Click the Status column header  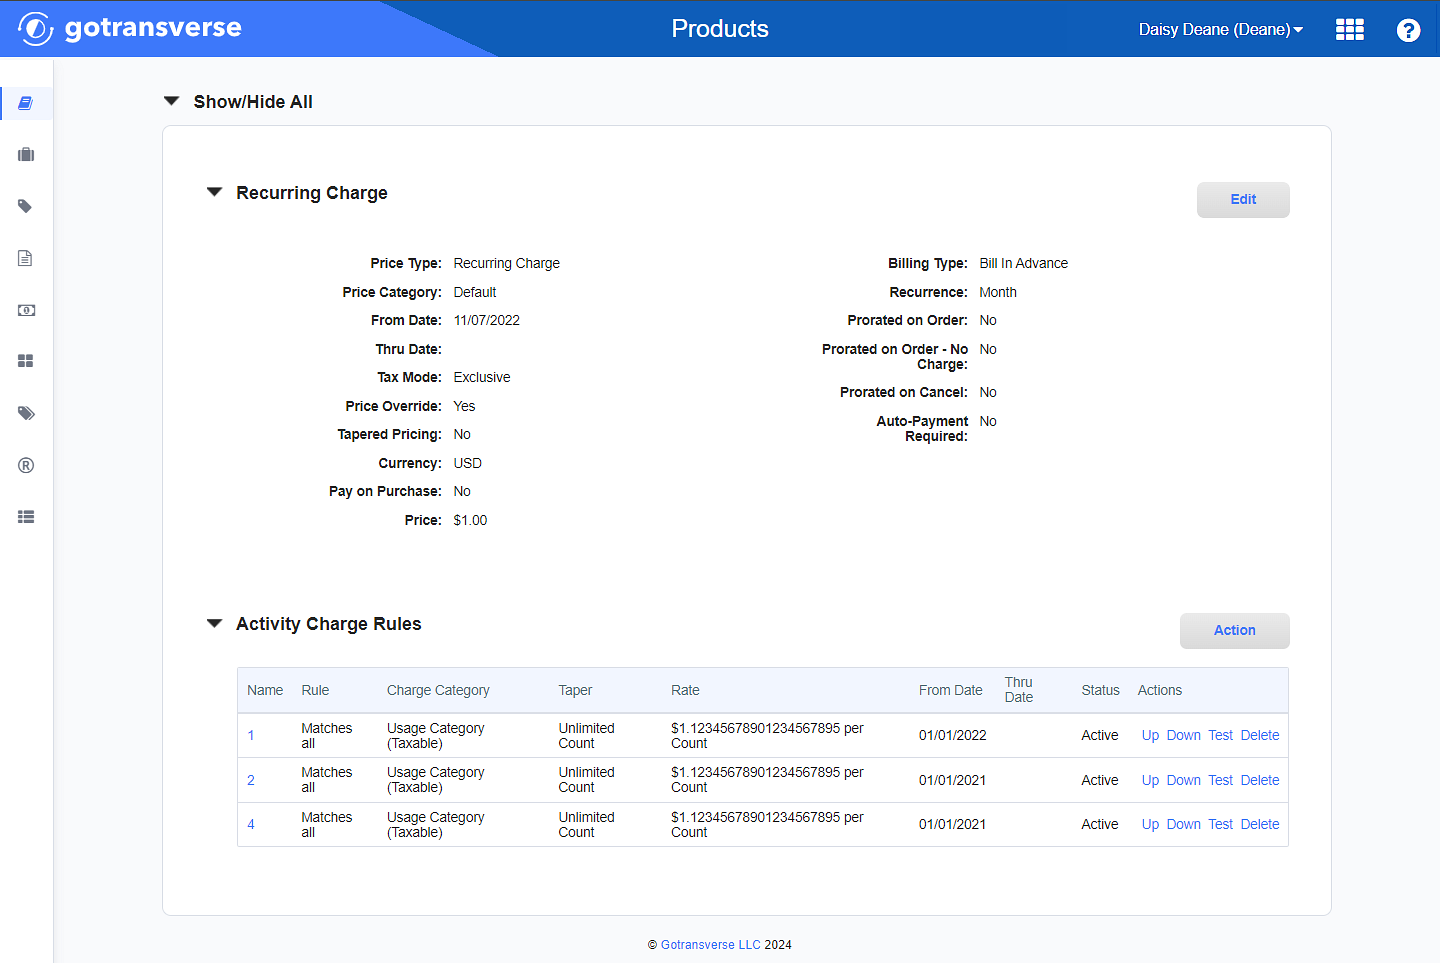(x=1100, y=690)
